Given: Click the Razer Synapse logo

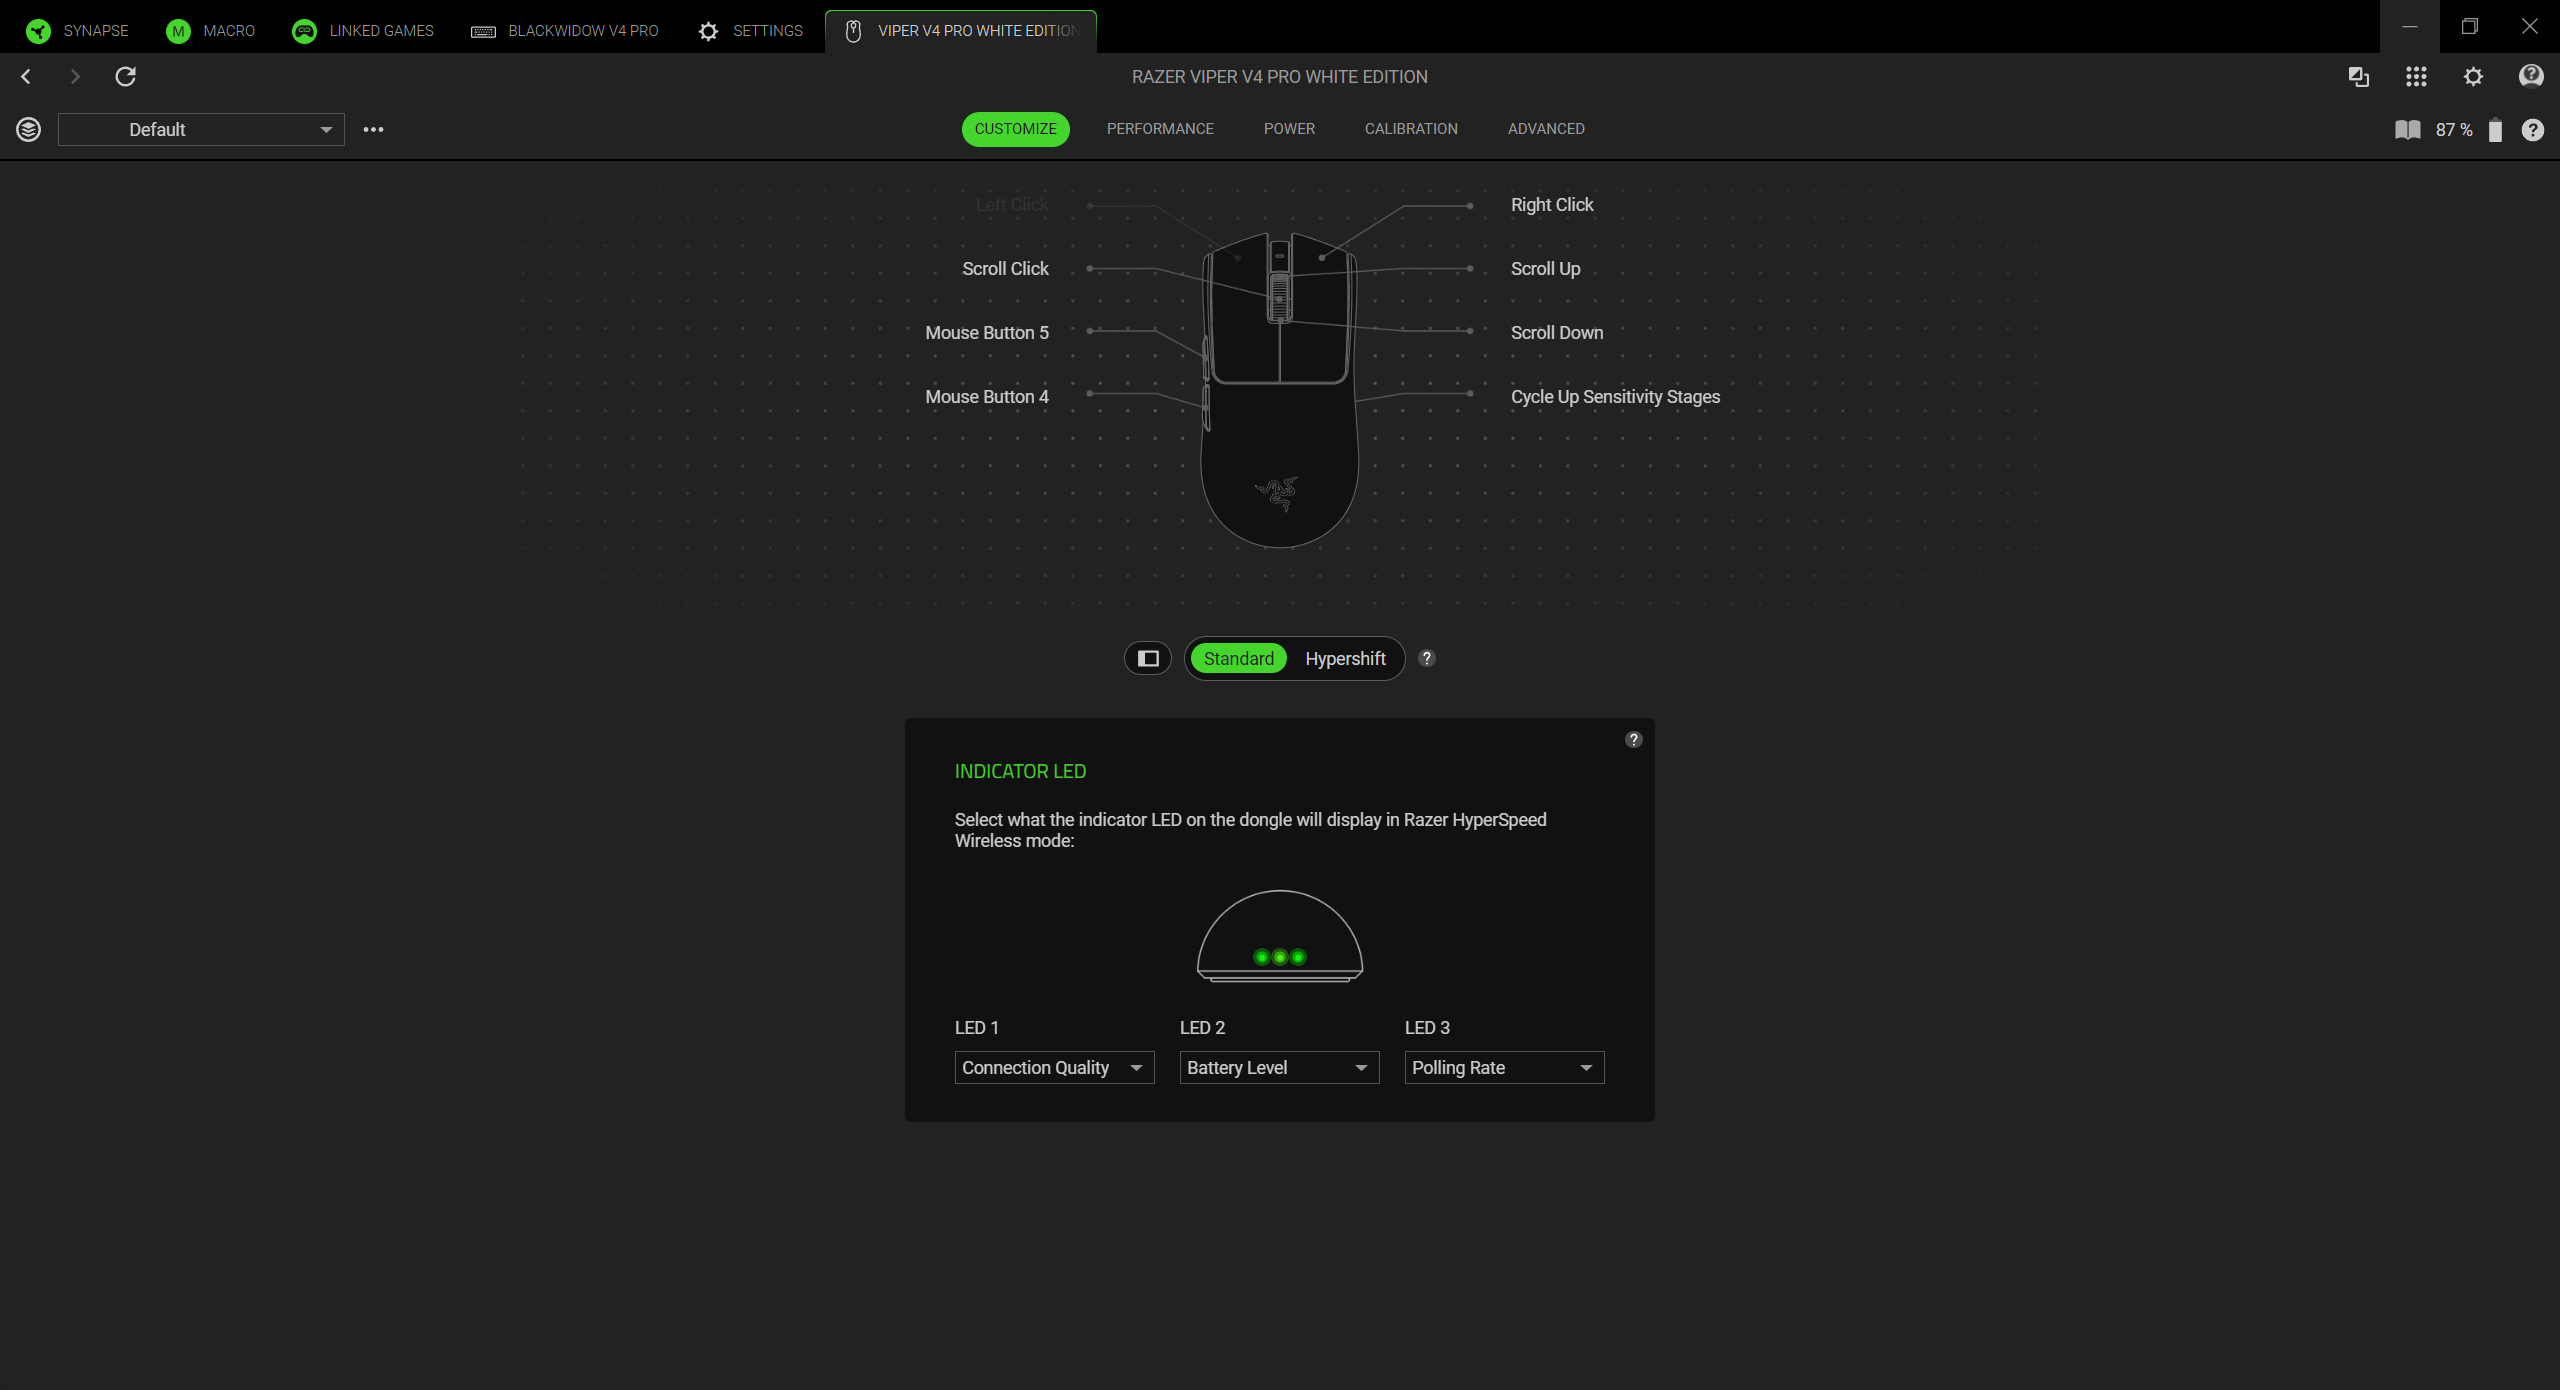Looking at the screenshot, I should pos(37,30).
